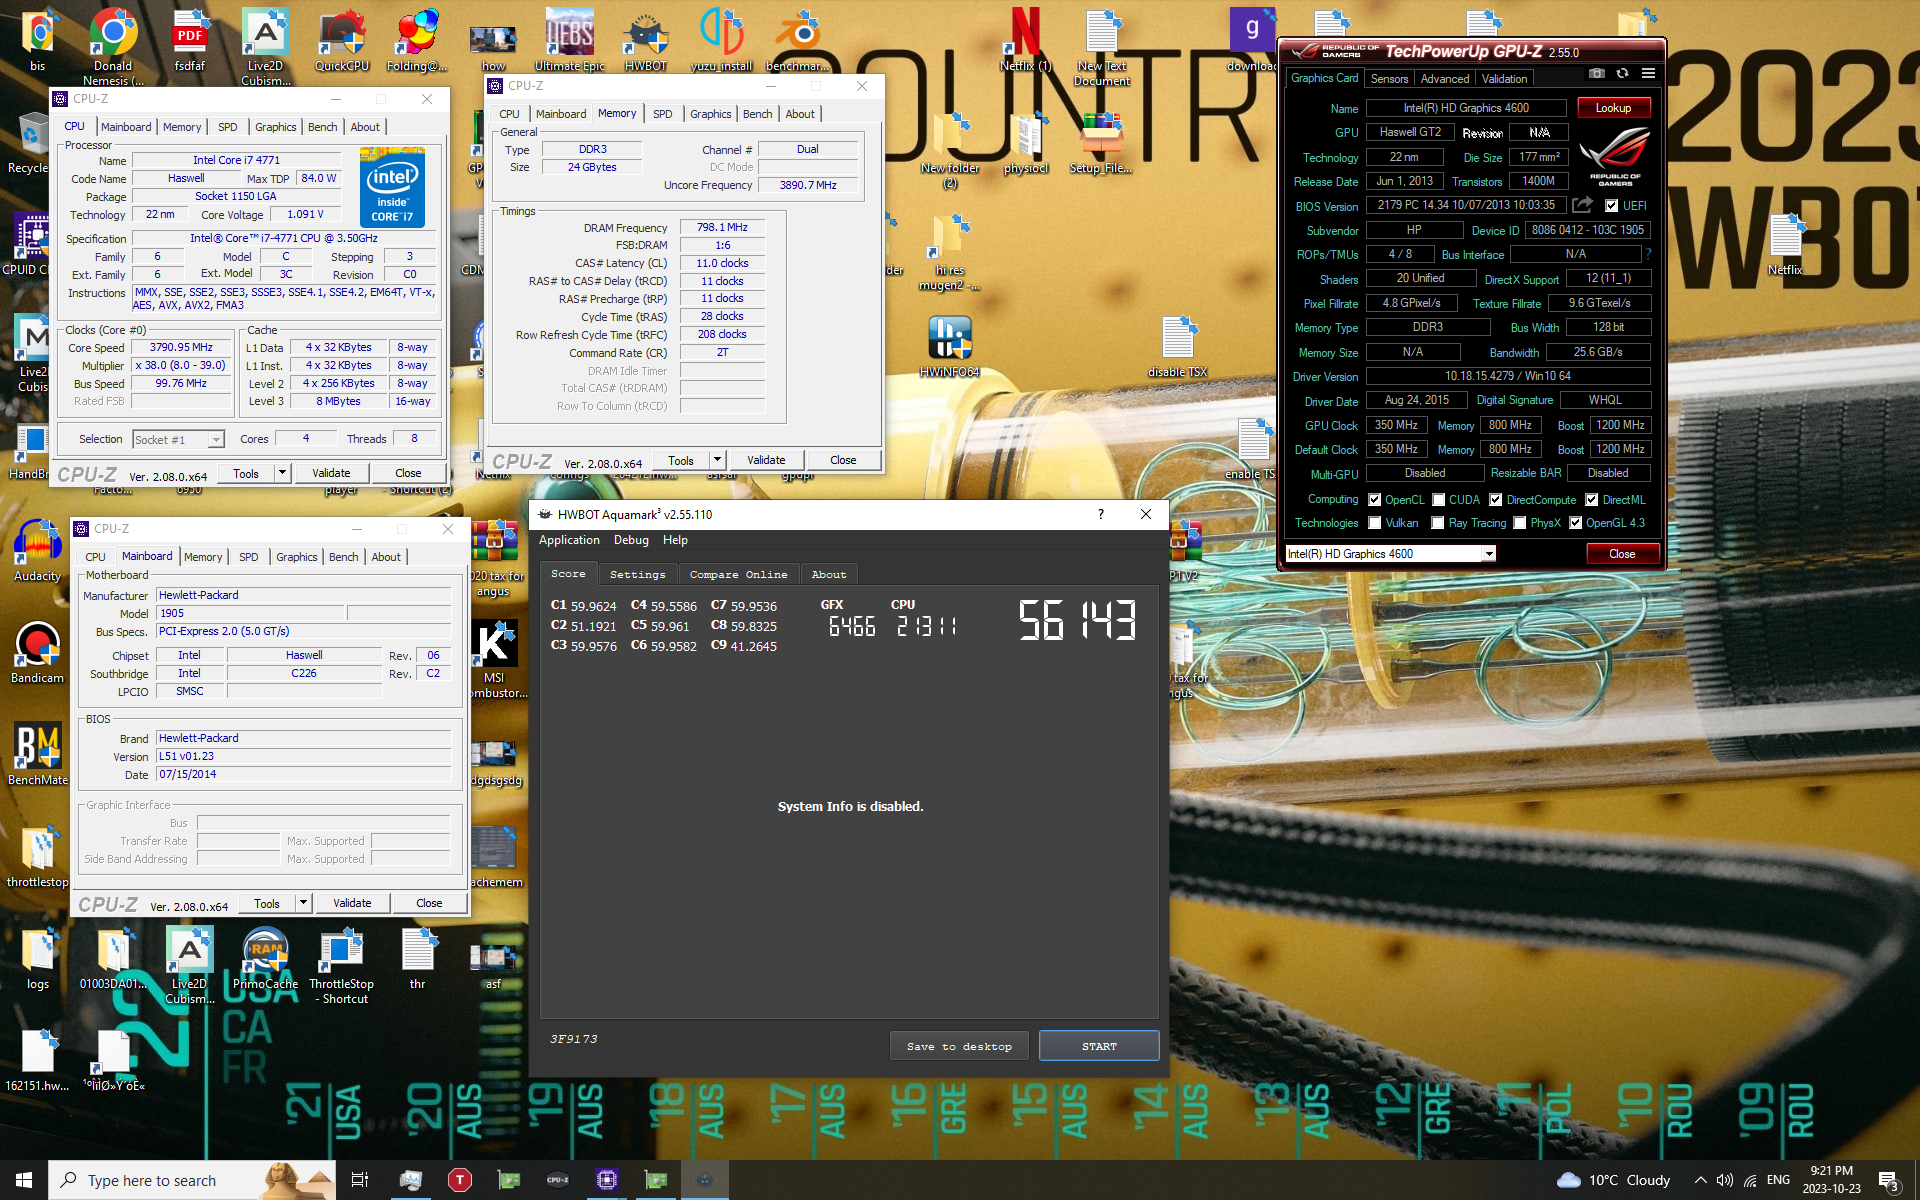Open the BenchMate desktop icon
Viewport: 1920px width, 1200px height.
pos(38,754)
